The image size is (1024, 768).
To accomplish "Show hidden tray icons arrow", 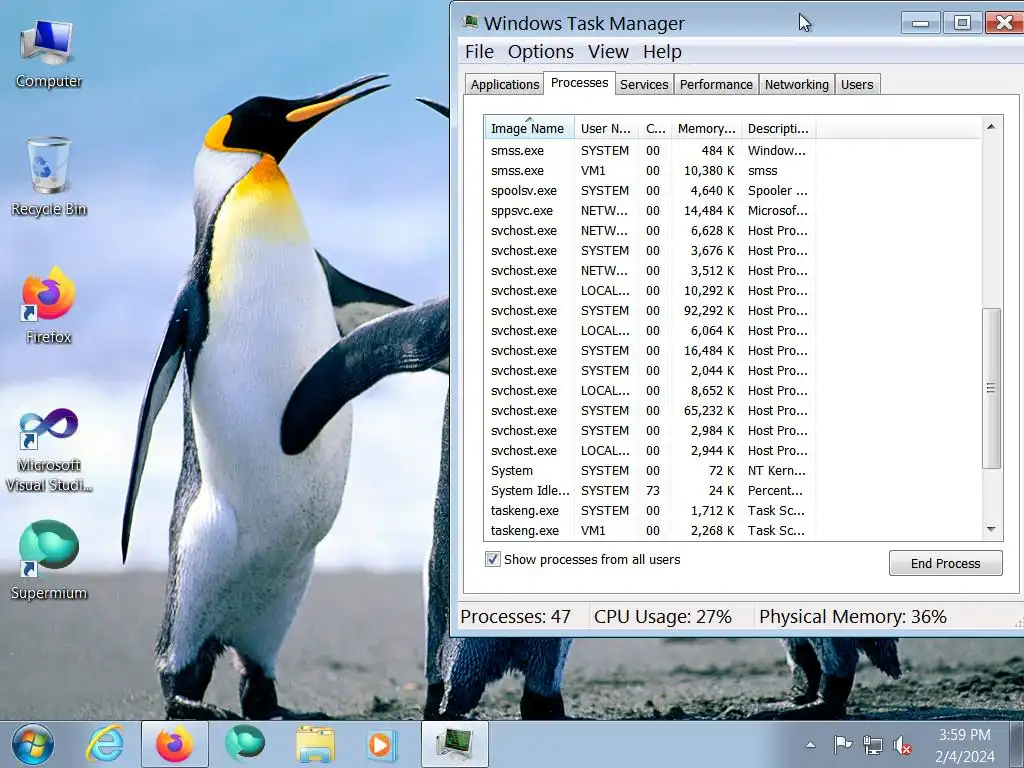I will [810, 744].
